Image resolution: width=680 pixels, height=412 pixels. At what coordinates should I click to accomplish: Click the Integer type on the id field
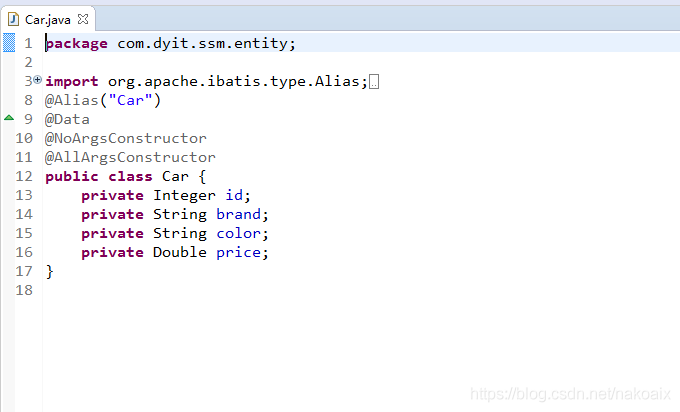pos(184,195)
